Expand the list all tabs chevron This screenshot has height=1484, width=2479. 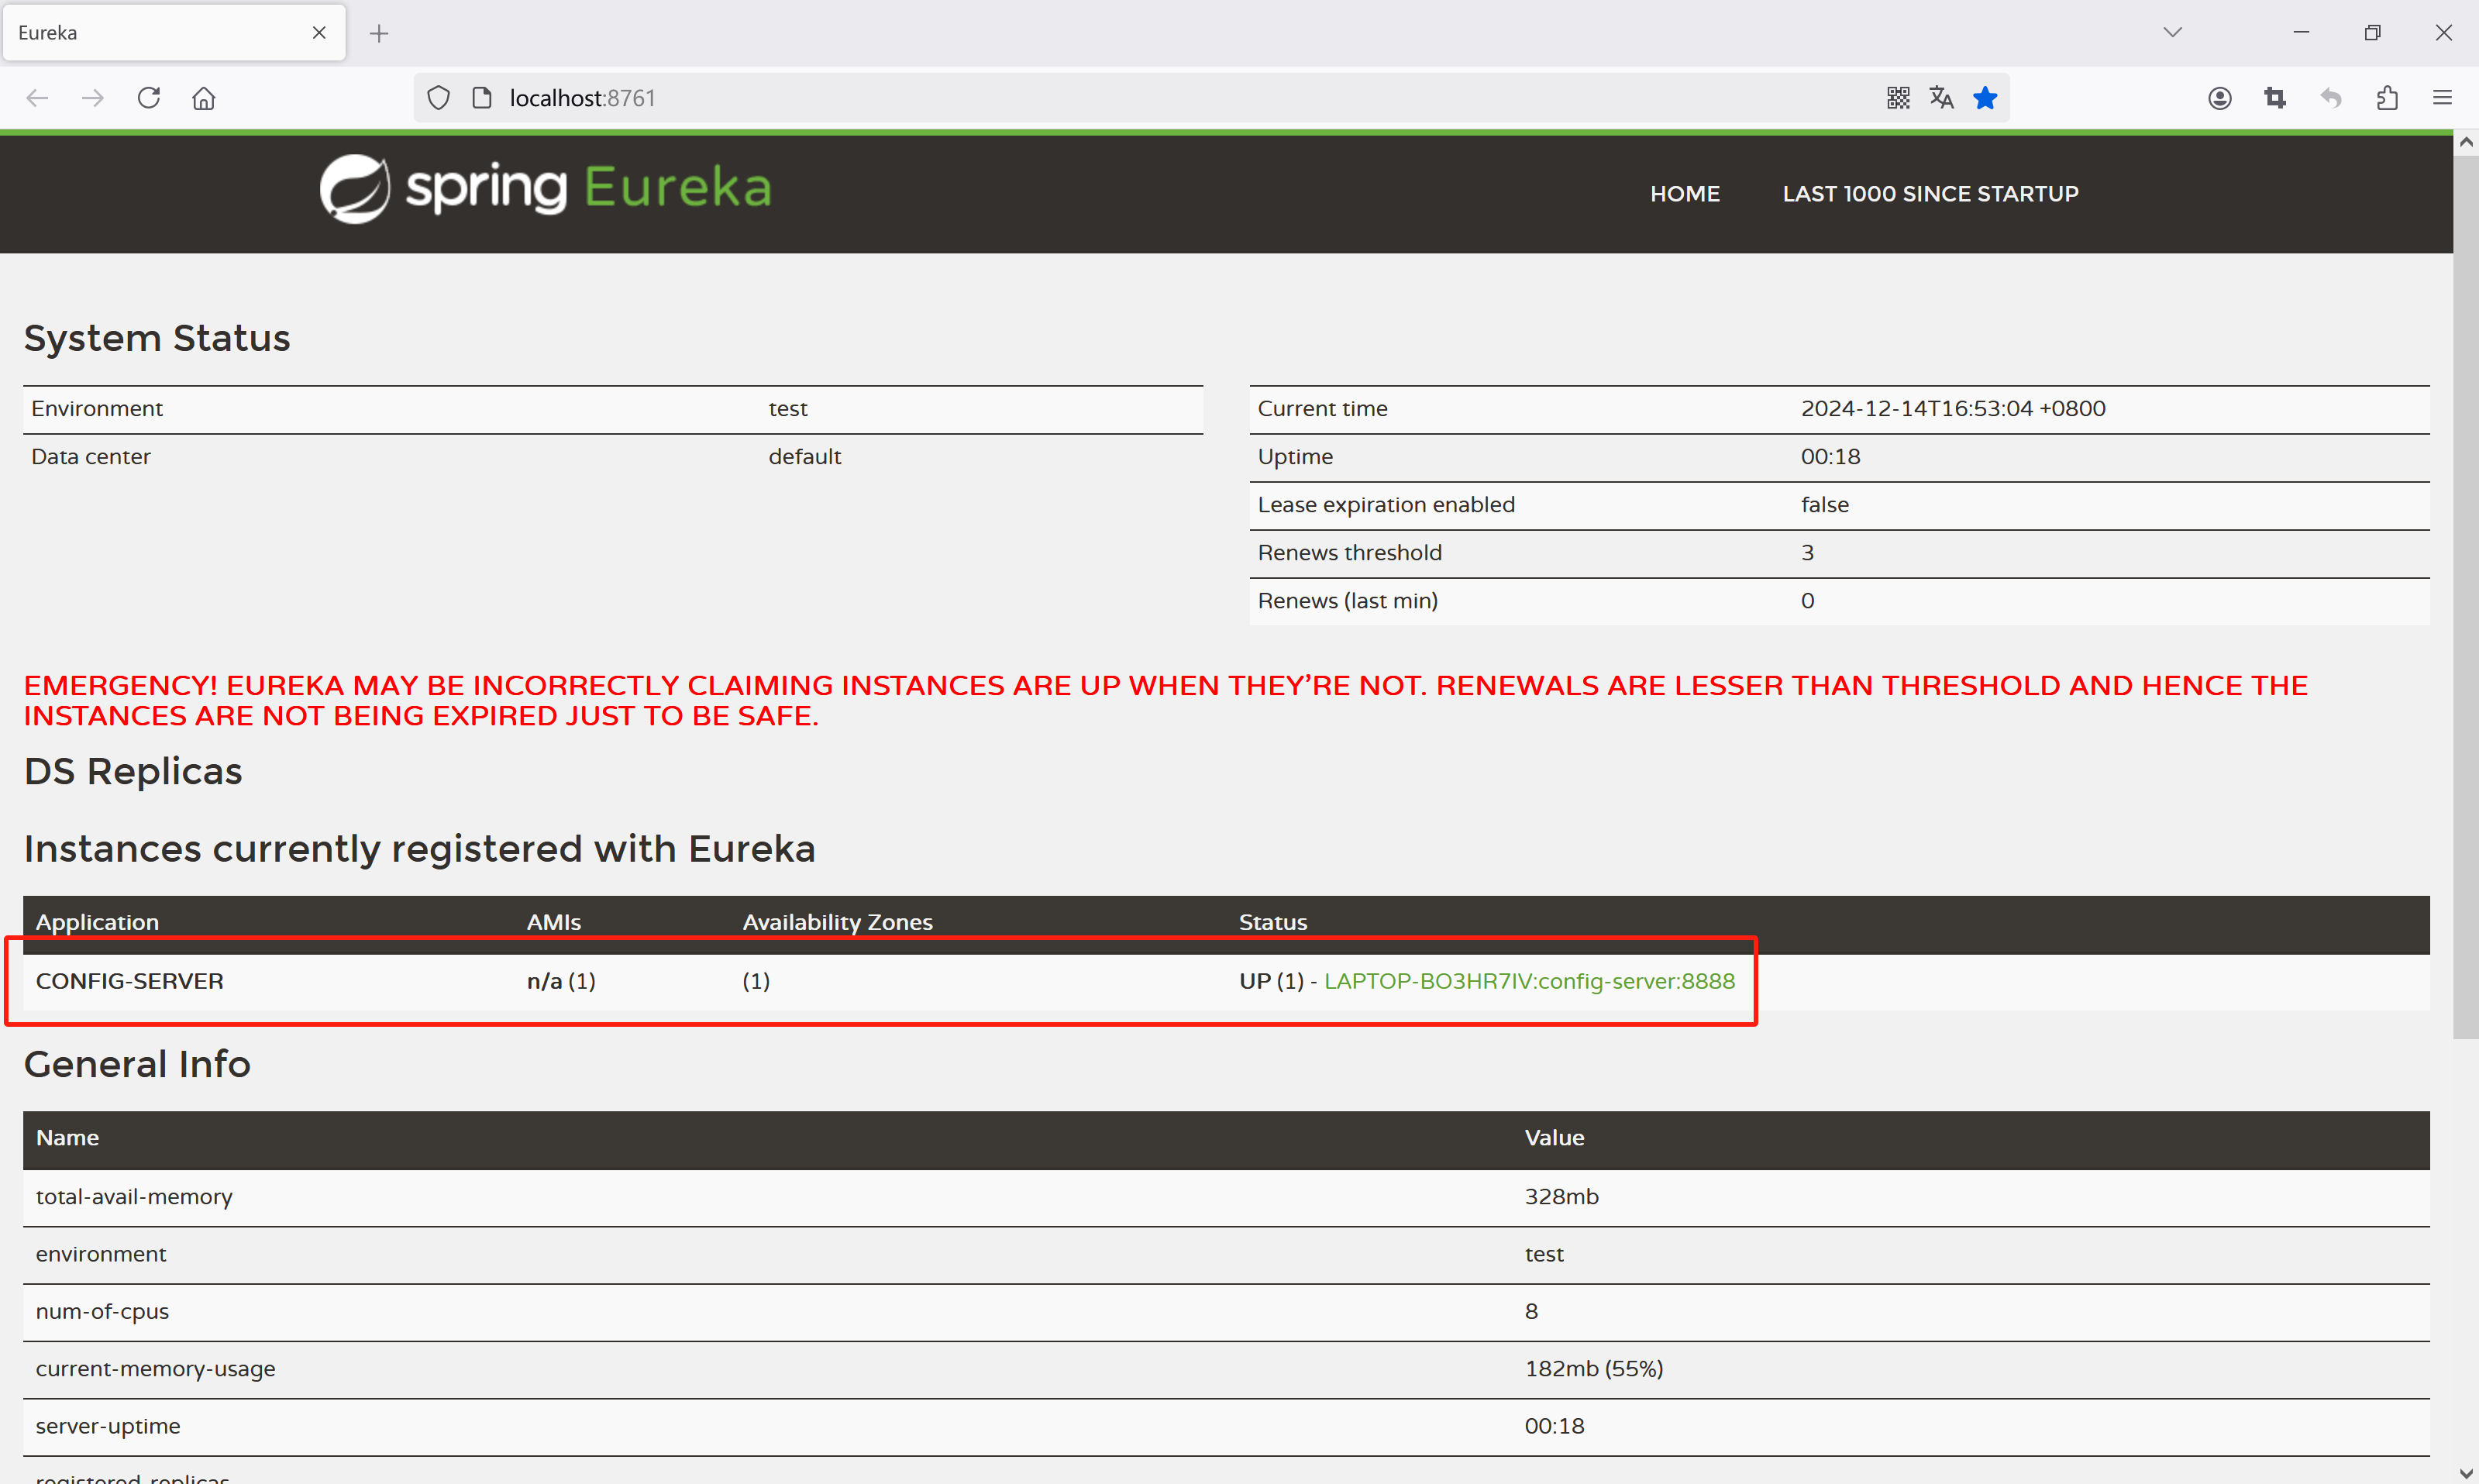click(x=2172, y=32)
